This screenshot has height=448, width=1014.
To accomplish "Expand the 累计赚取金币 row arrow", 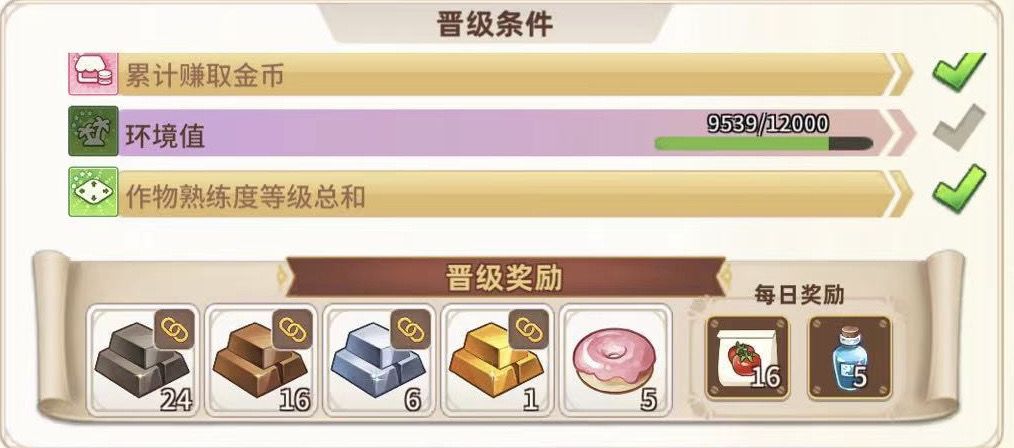I will click(x=902, y=74).
